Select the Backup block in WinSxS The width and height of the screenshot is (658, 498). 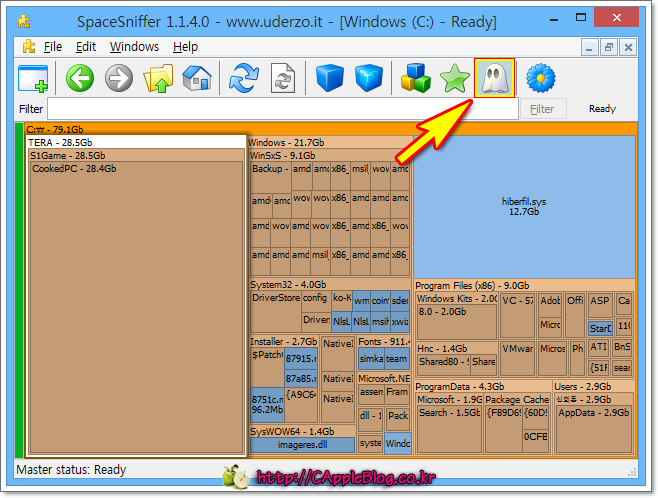(271, 178)
